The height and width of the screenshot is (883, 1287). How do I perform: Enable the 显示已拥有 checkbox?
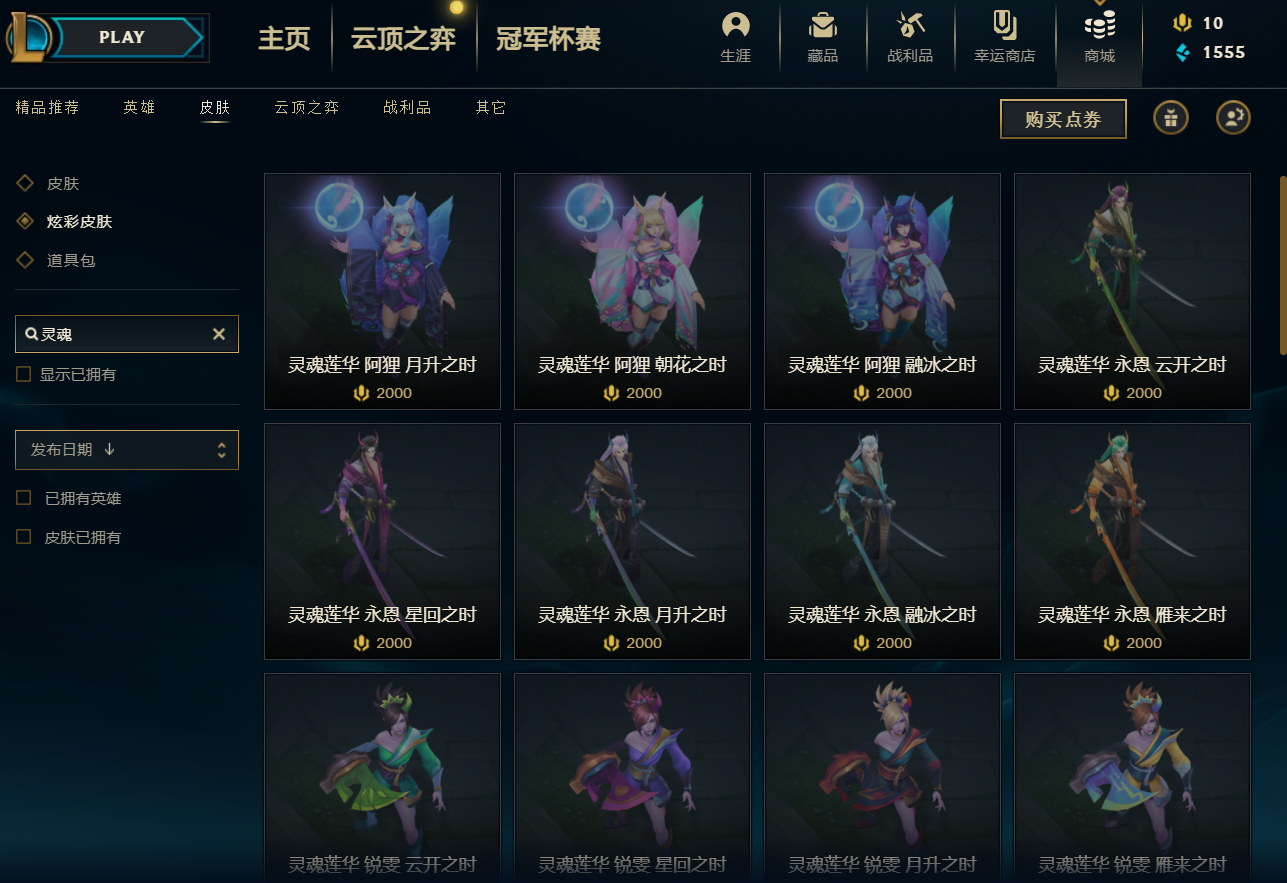(23, 374)
